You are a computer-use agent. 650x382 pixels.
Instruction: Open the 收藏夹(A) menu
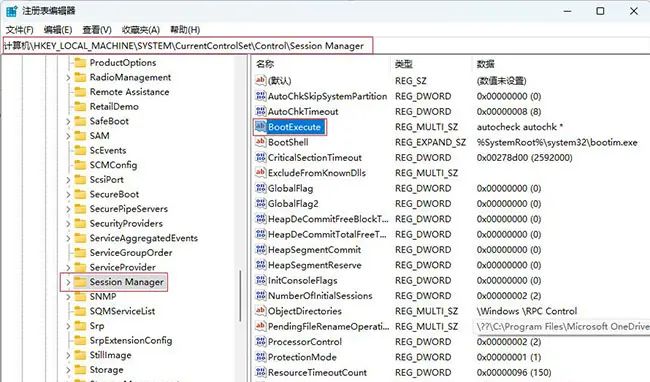coord(141,30)
